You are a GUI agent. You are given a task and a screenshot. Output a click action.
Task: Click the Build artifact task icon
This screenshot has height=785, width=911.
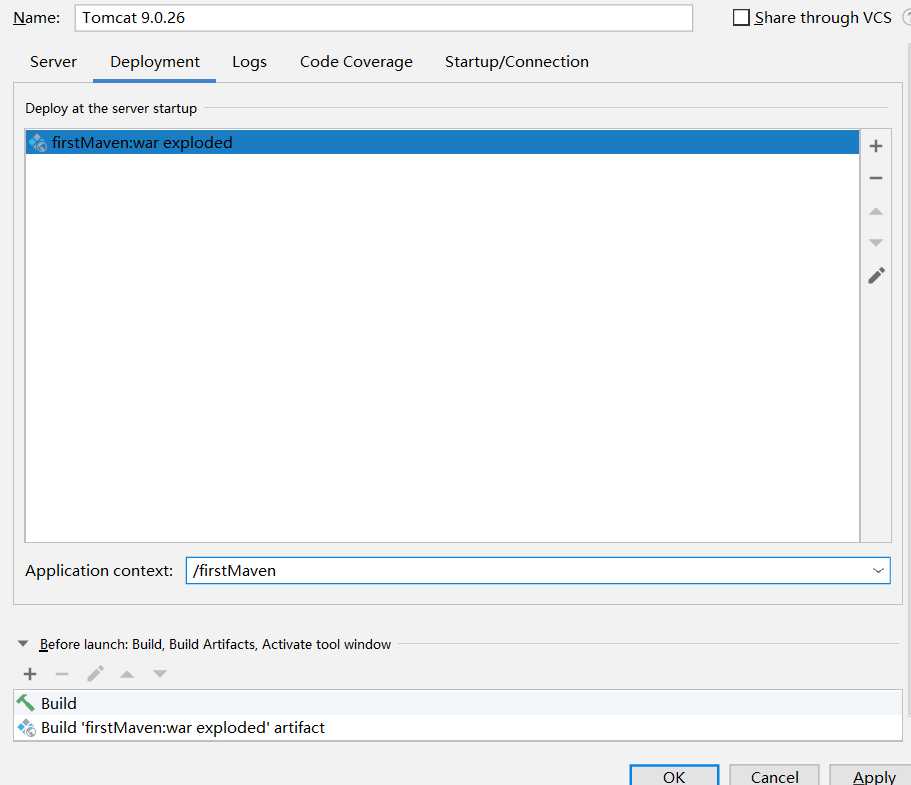click(26, 727)
